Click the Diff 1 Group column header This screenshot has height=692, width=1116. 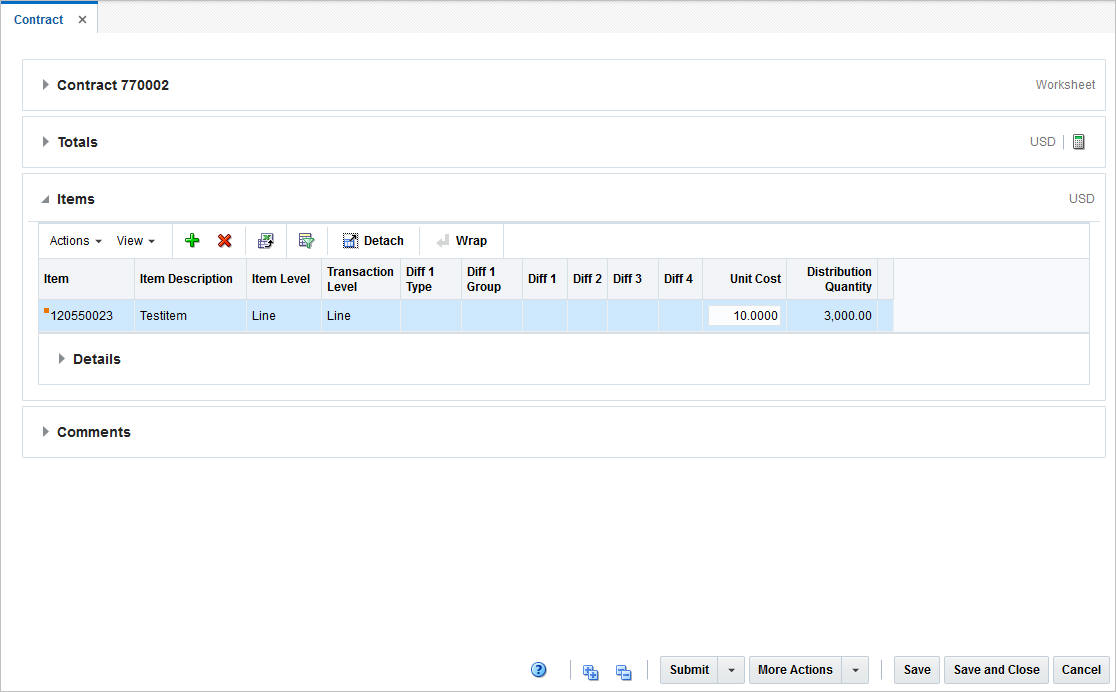coord(492,279)
